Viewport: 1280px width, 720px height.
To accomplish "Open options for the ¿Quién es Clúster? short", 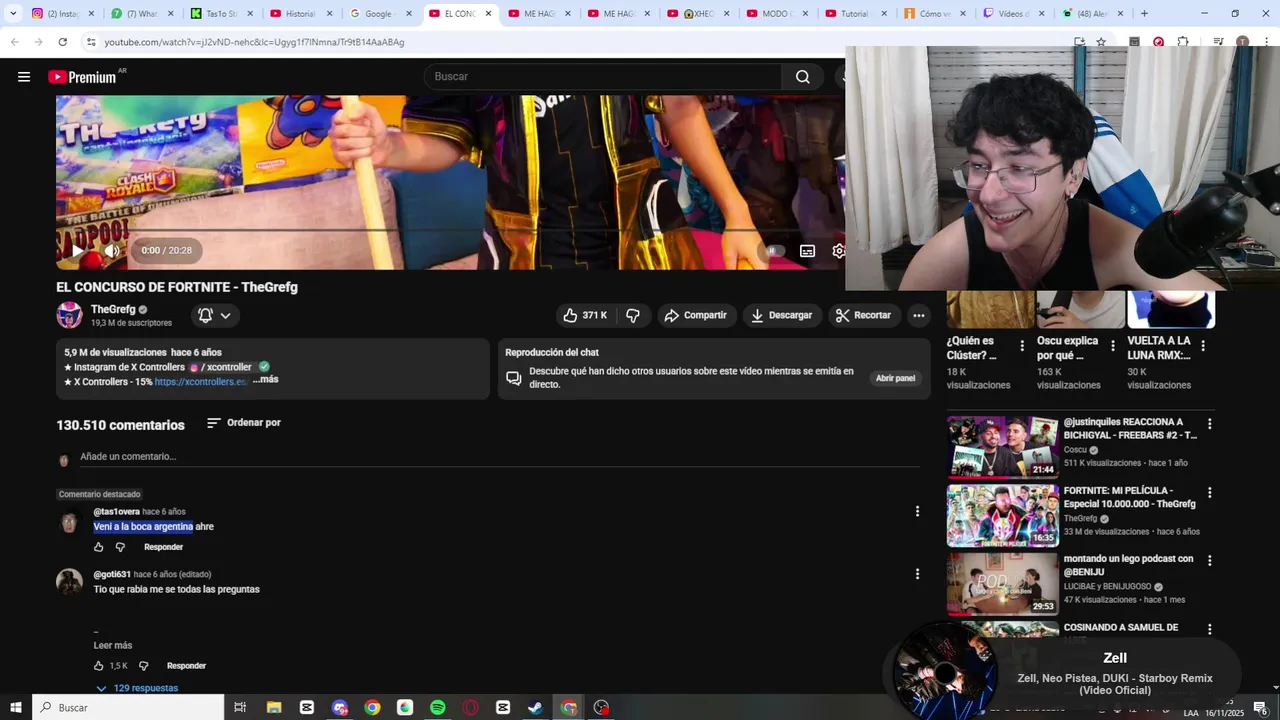I will (1022, 346).
